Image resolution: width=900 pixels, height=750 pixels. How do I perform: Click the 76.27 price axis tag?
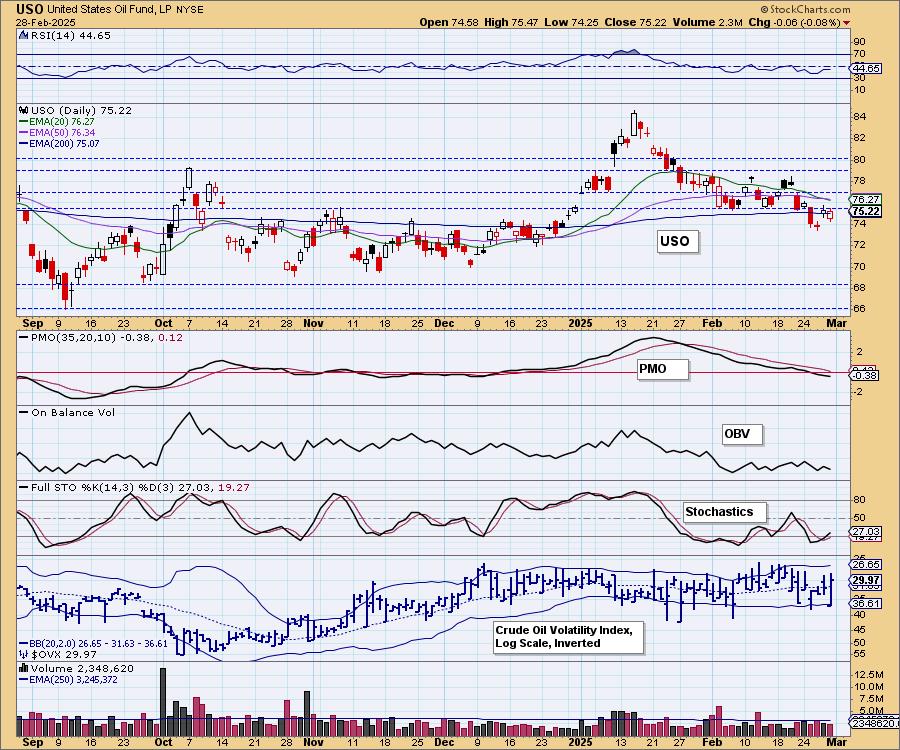pyautogui.click(x=866, y=200)
